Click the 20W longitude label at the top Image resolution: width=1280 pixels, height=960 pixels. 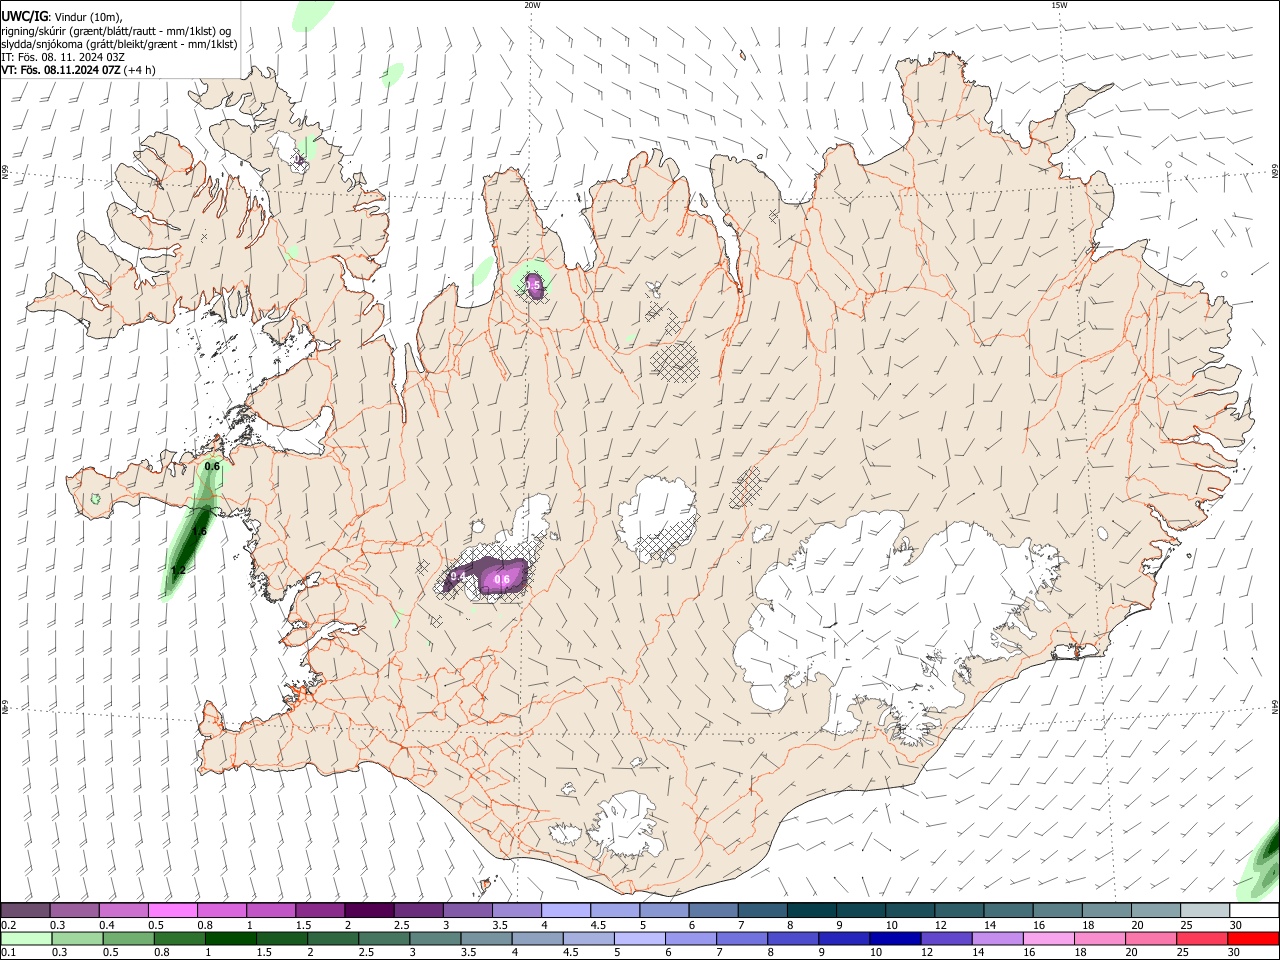[532, 5]
